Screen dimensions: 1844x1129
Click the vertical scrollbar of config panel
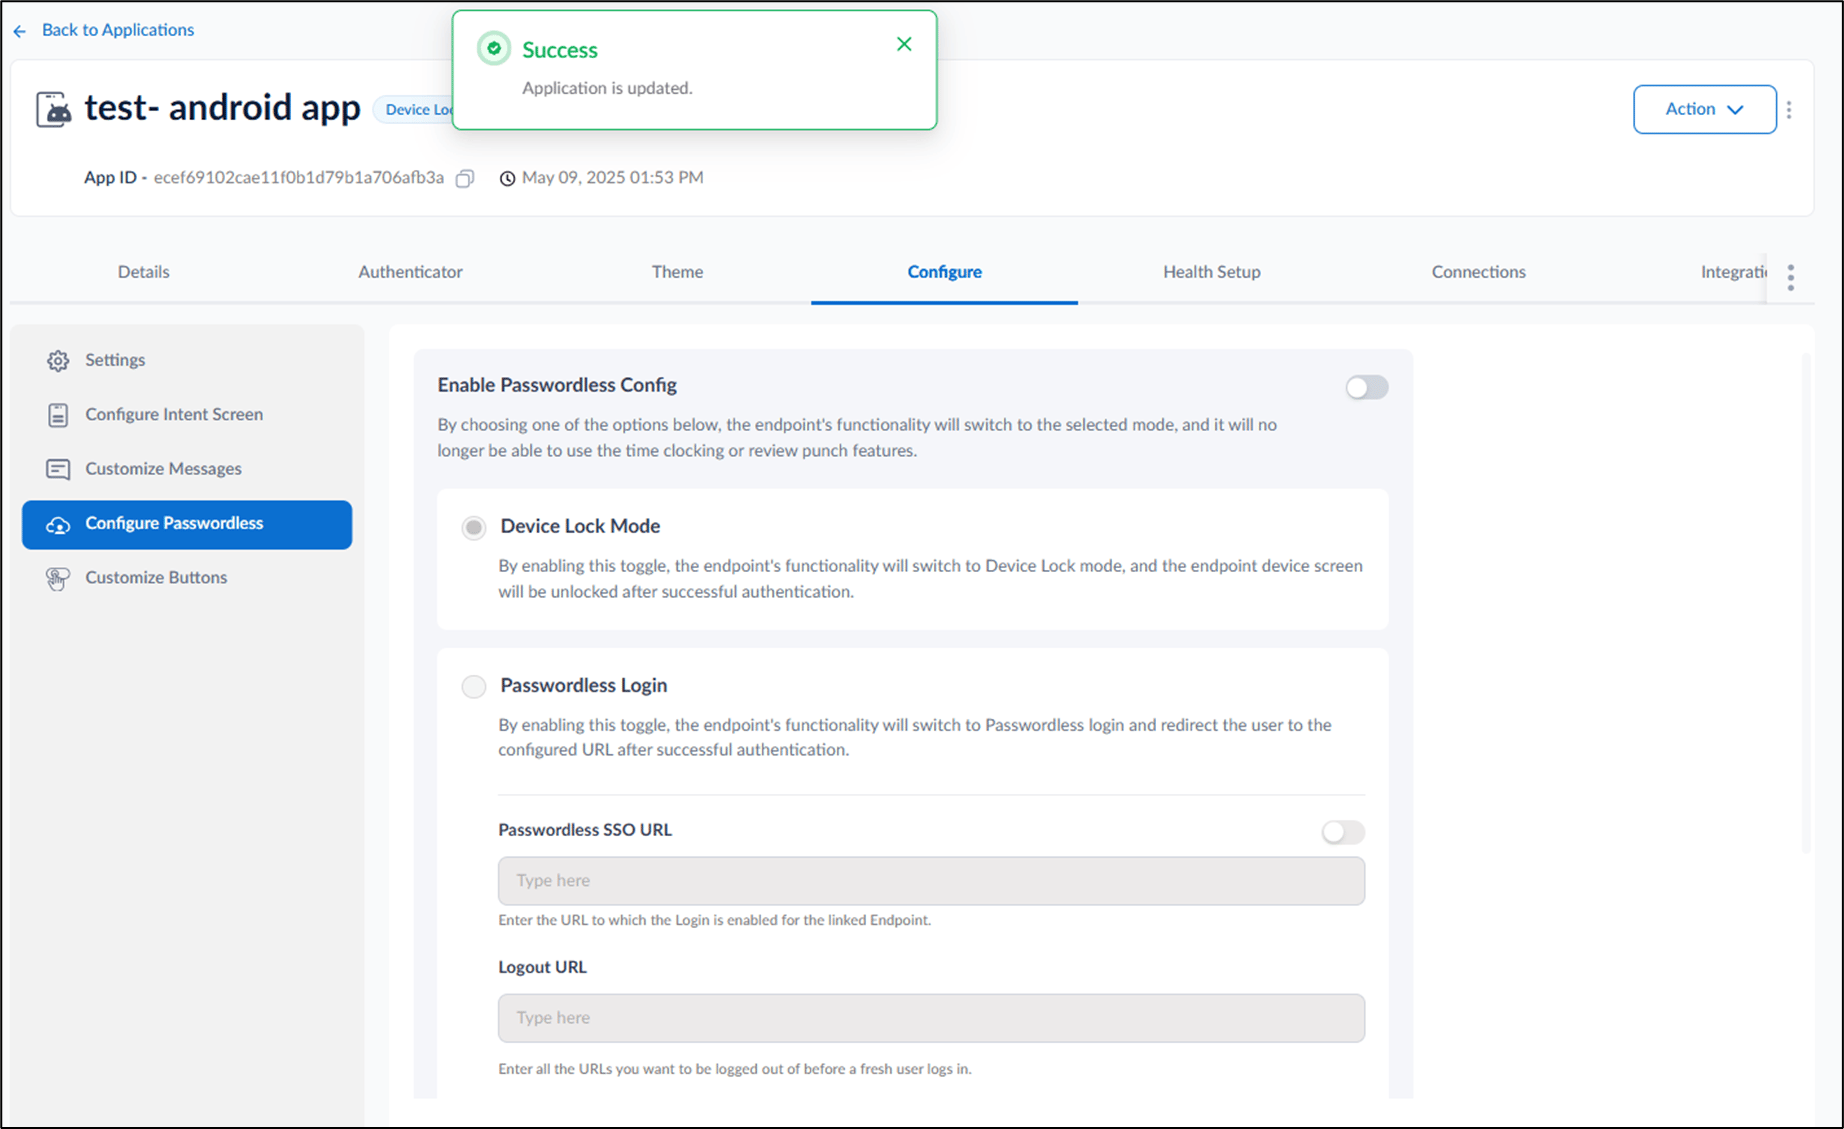(x=1806, y=602)
